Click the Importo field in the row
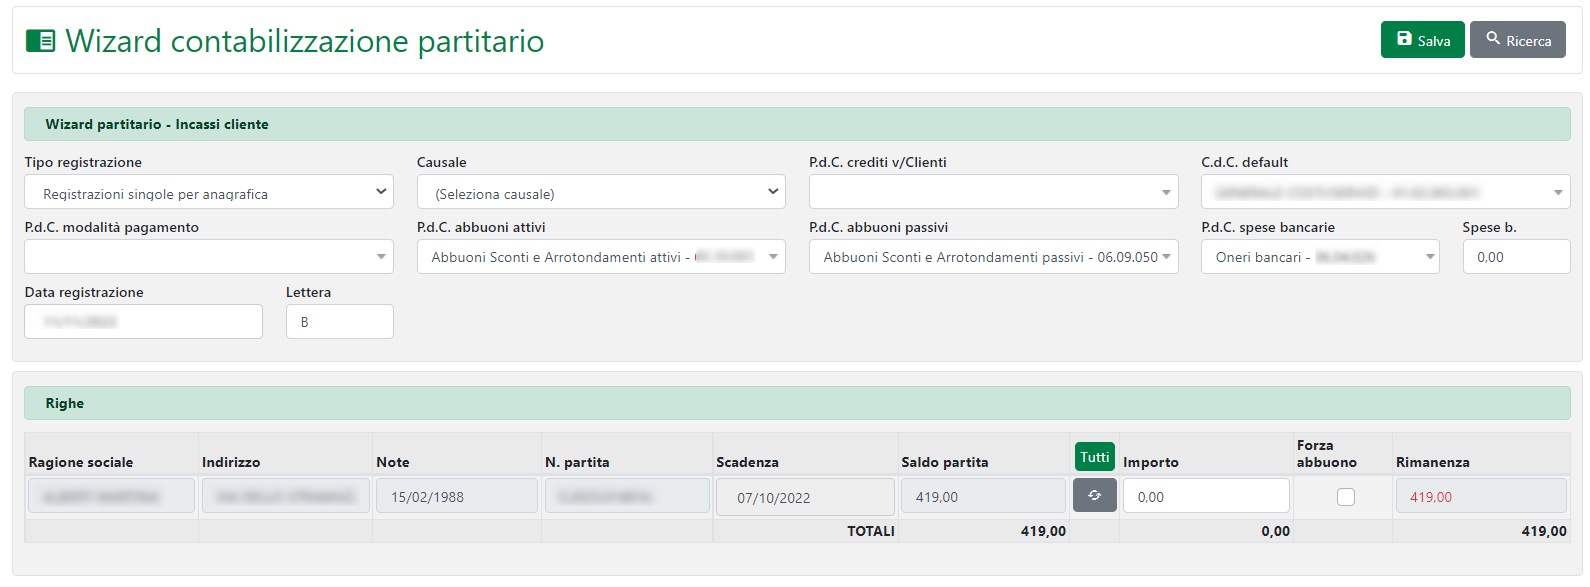Viewport: 1590px width, 587px height. [1205, 496]
